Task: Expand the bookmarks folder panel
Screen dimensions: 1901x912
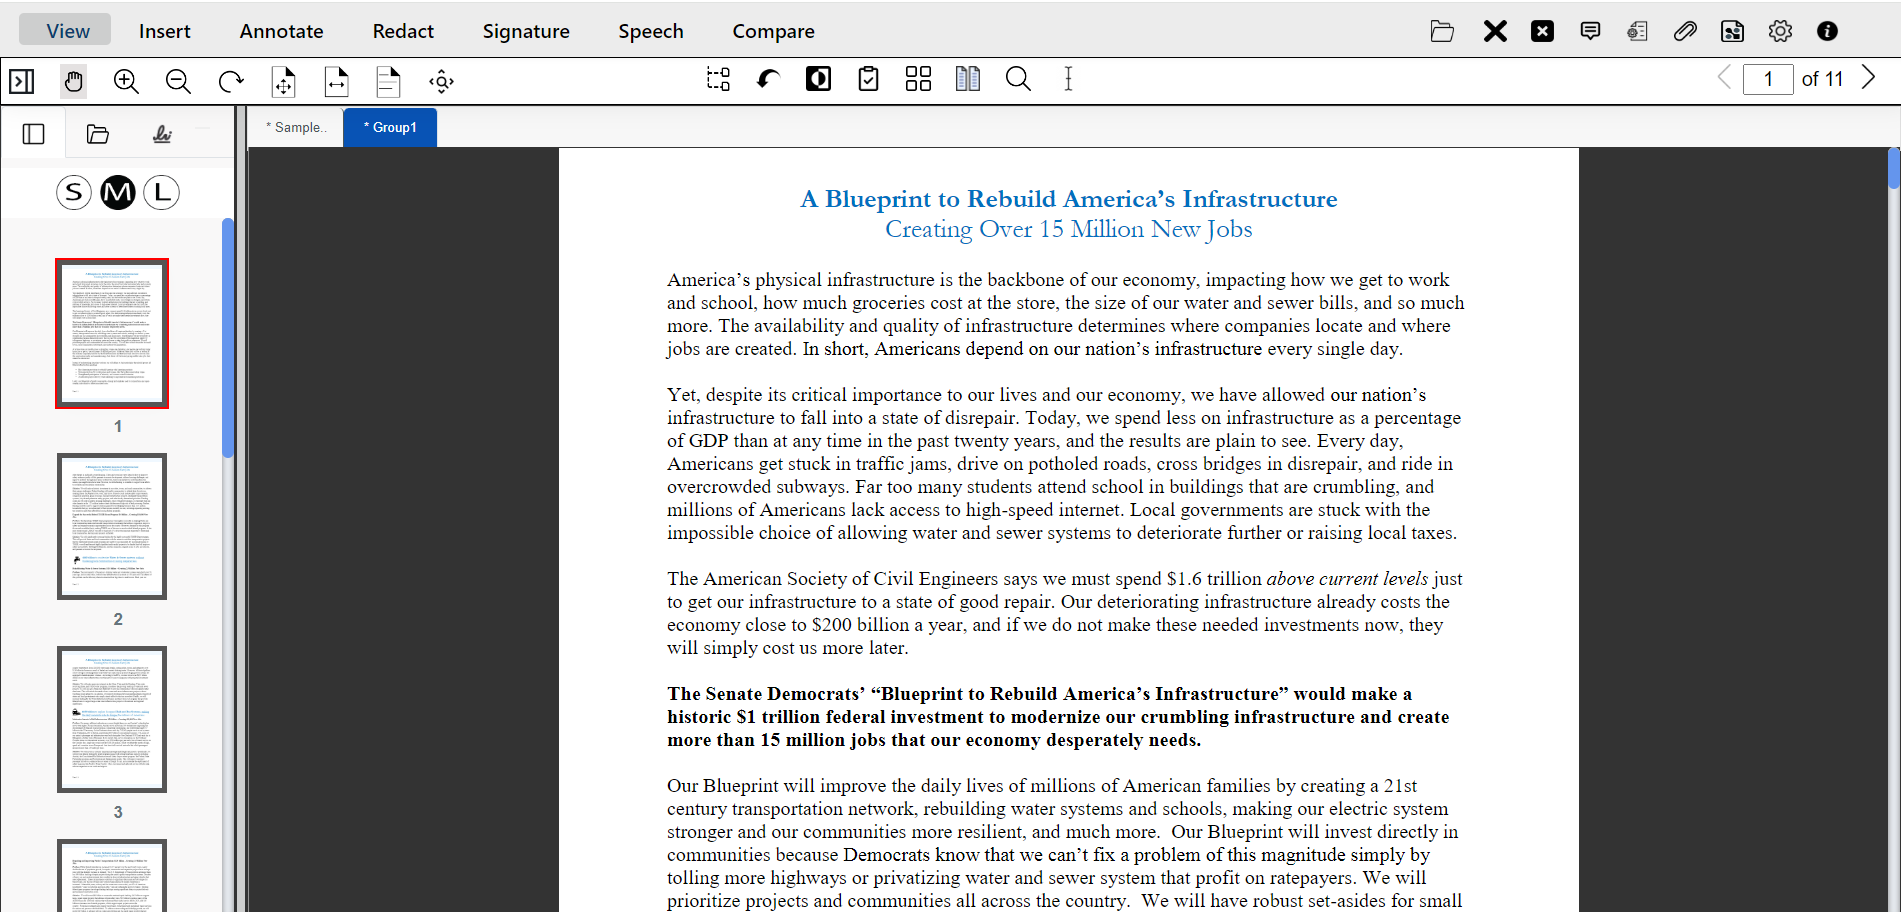Action: click(97, 132)
